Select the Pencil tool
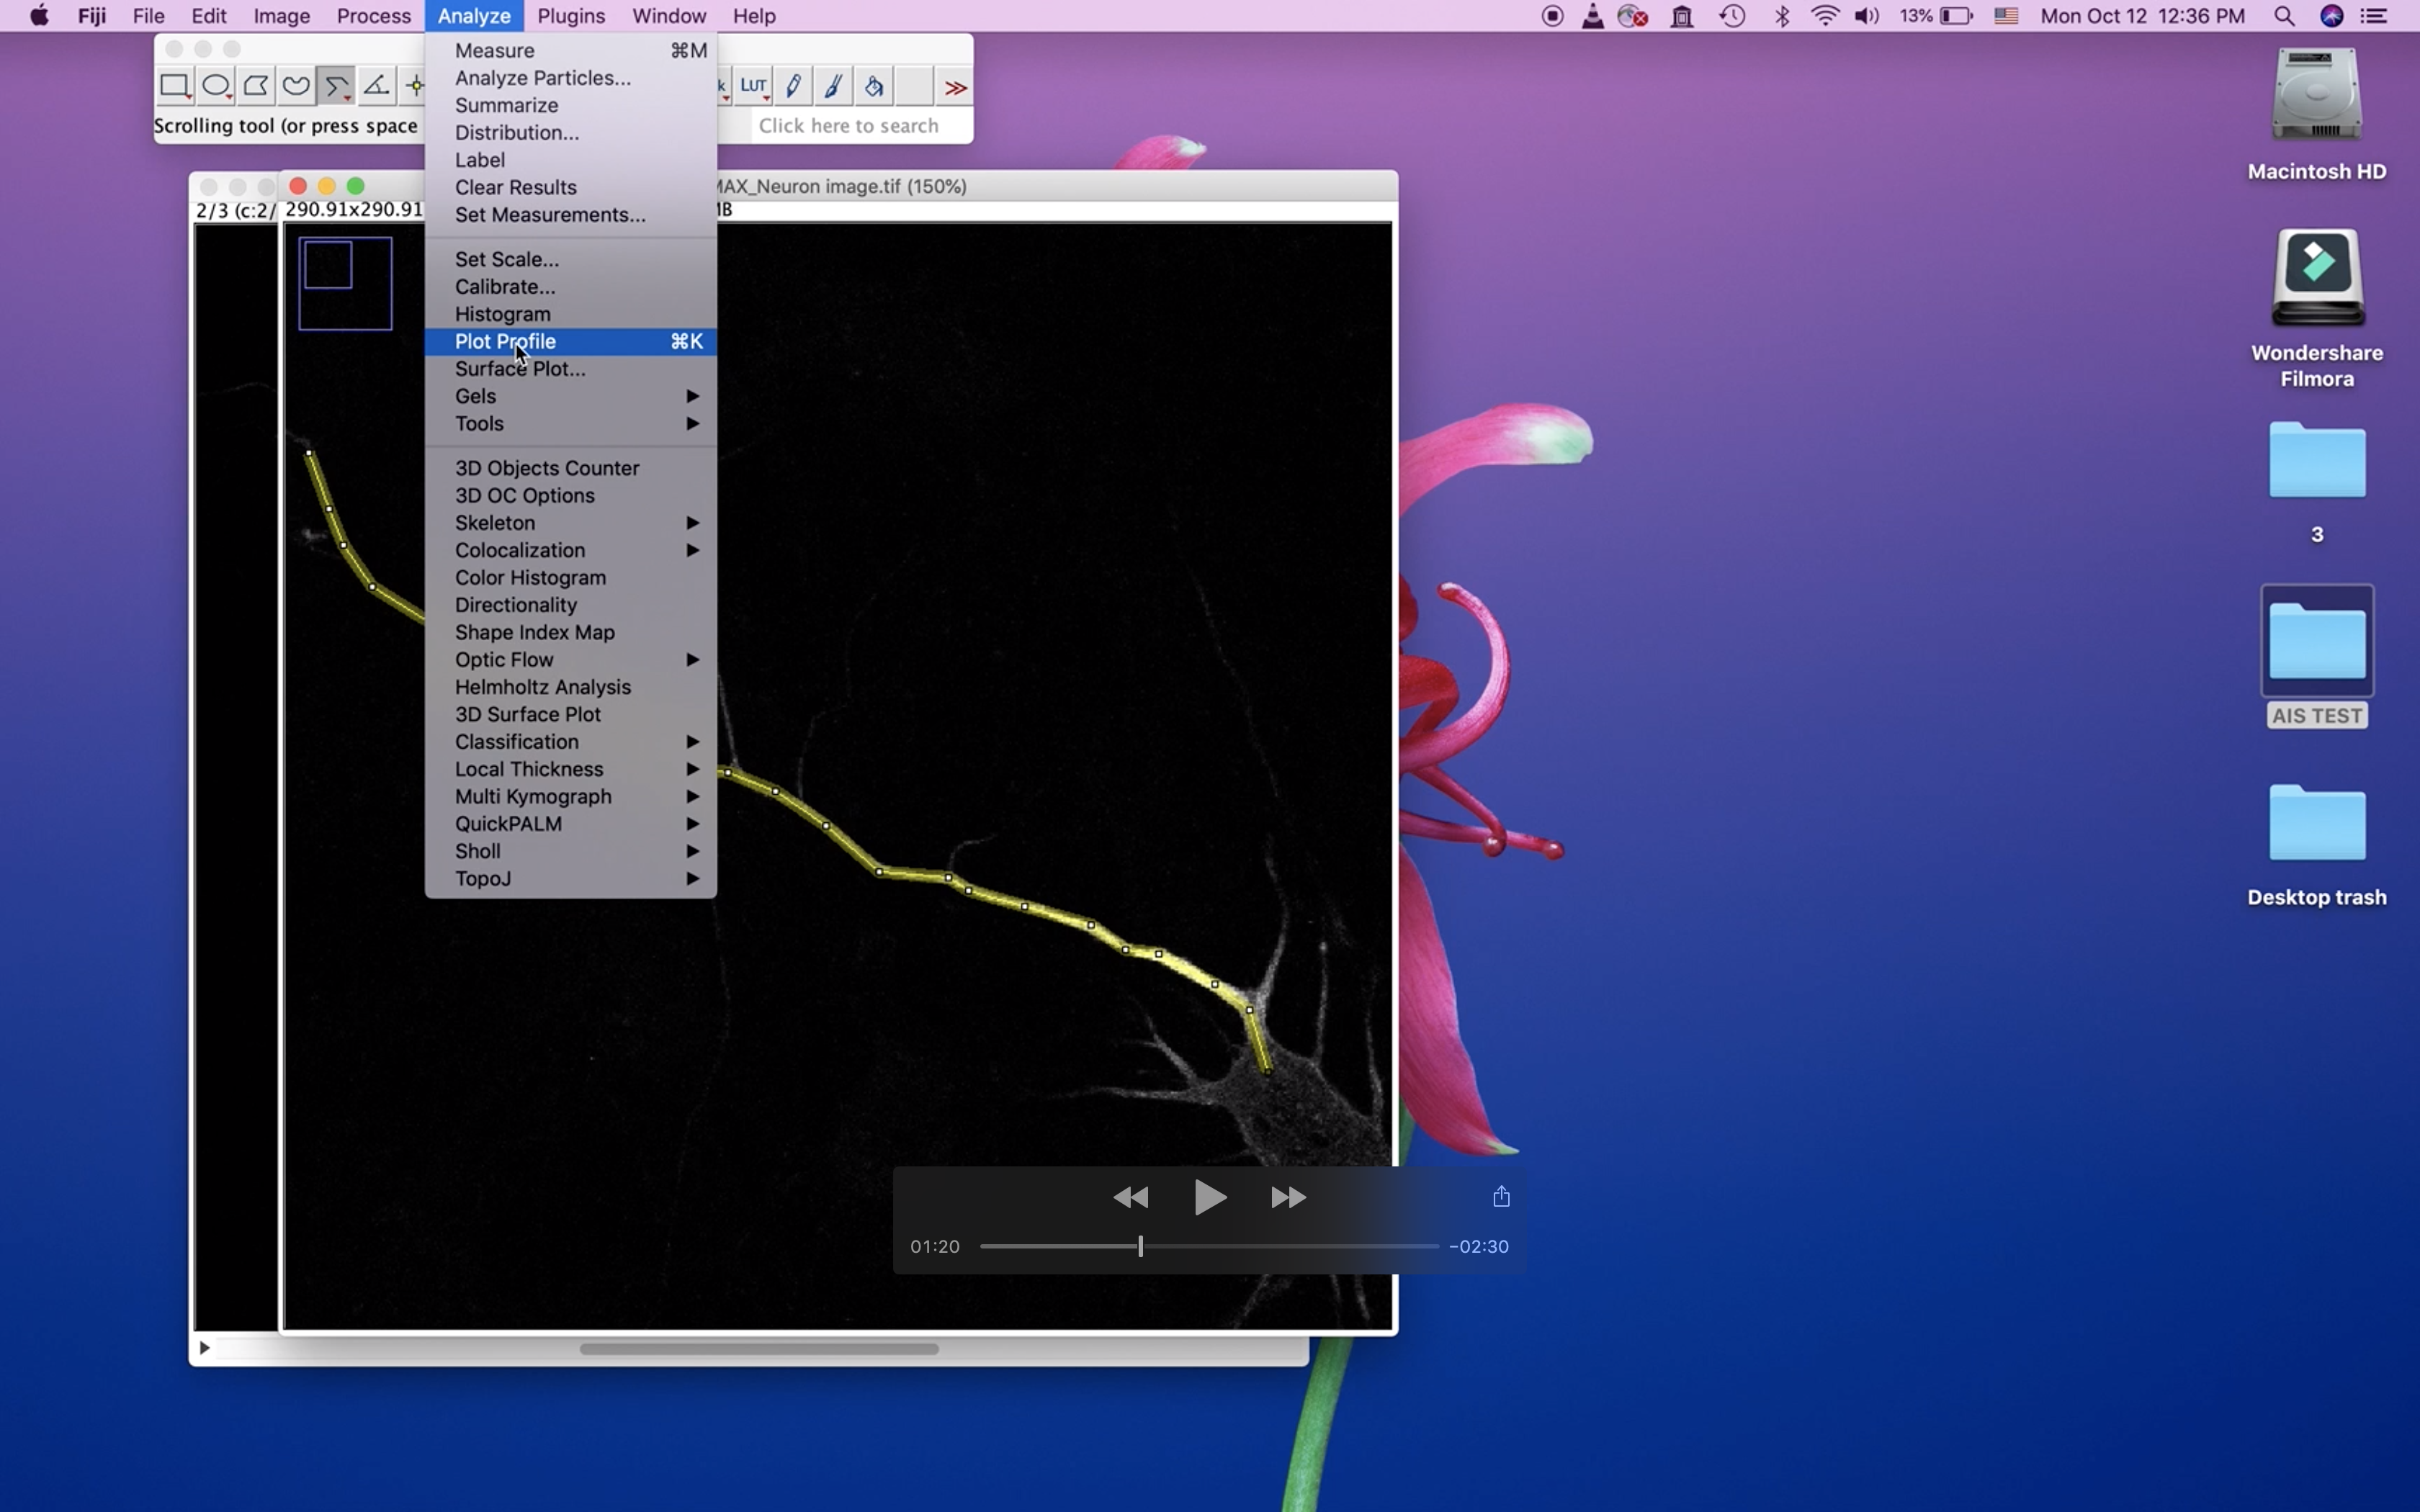Screen dimensions: 2420x1512 pos(794,86)
